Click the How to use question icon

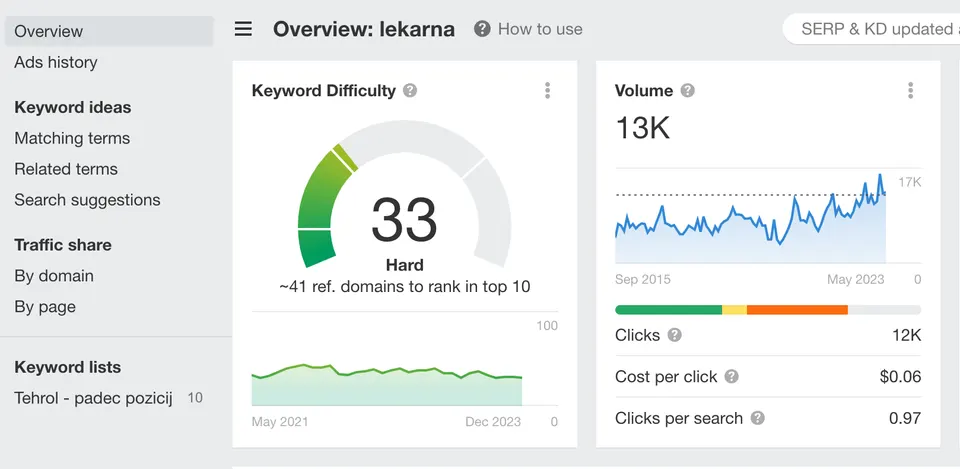pyautogui.click(x=482, y=29)
